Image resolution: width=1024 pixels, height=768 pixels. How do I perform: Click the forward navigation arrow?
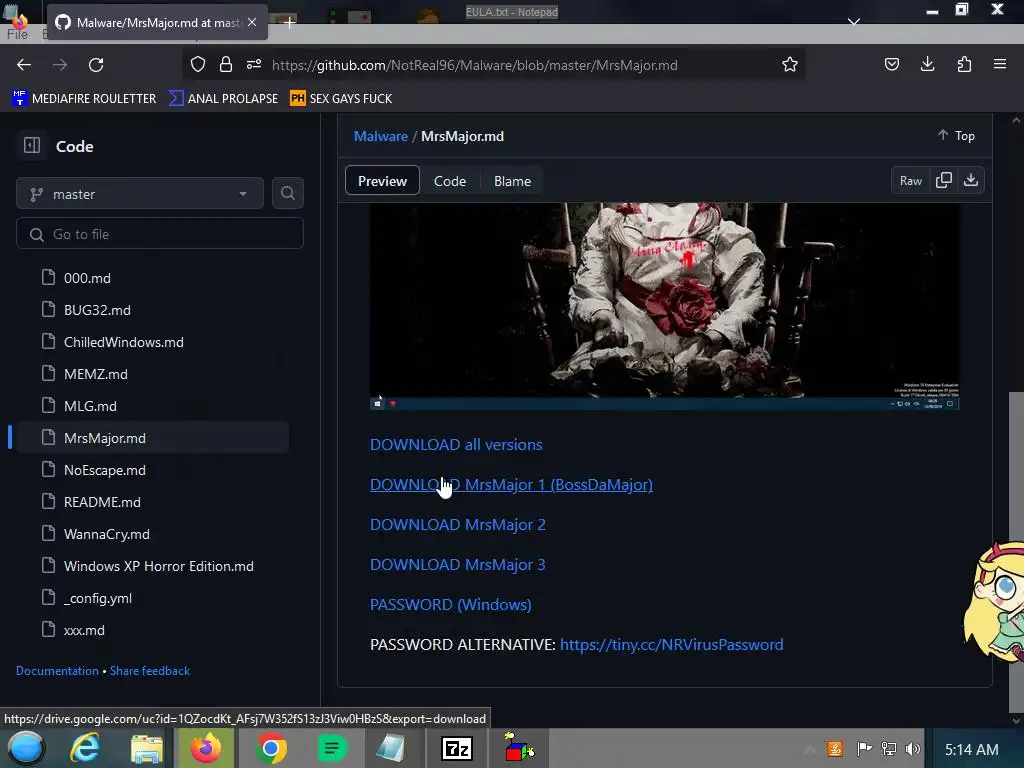click(60, 65)
